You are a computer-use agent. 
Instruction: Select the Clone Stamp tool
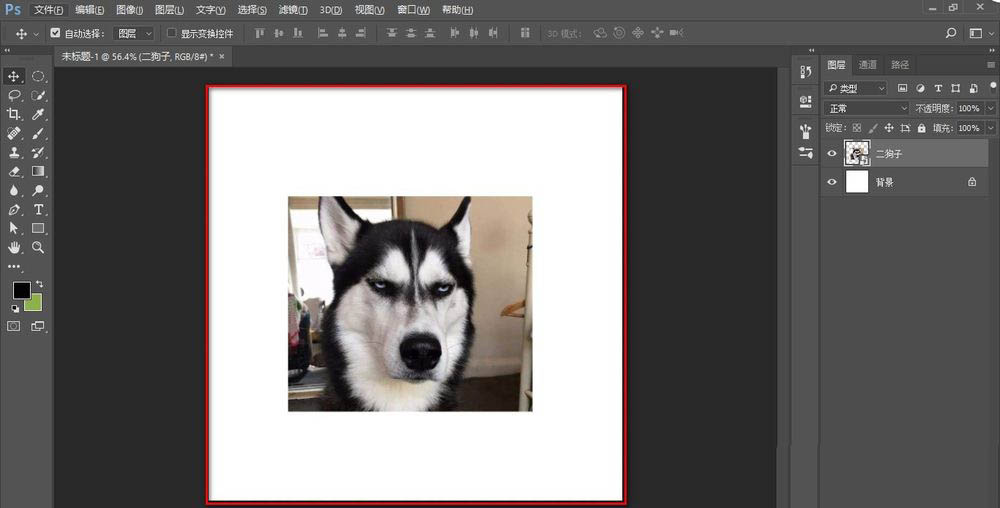click(x=13, y=152)
